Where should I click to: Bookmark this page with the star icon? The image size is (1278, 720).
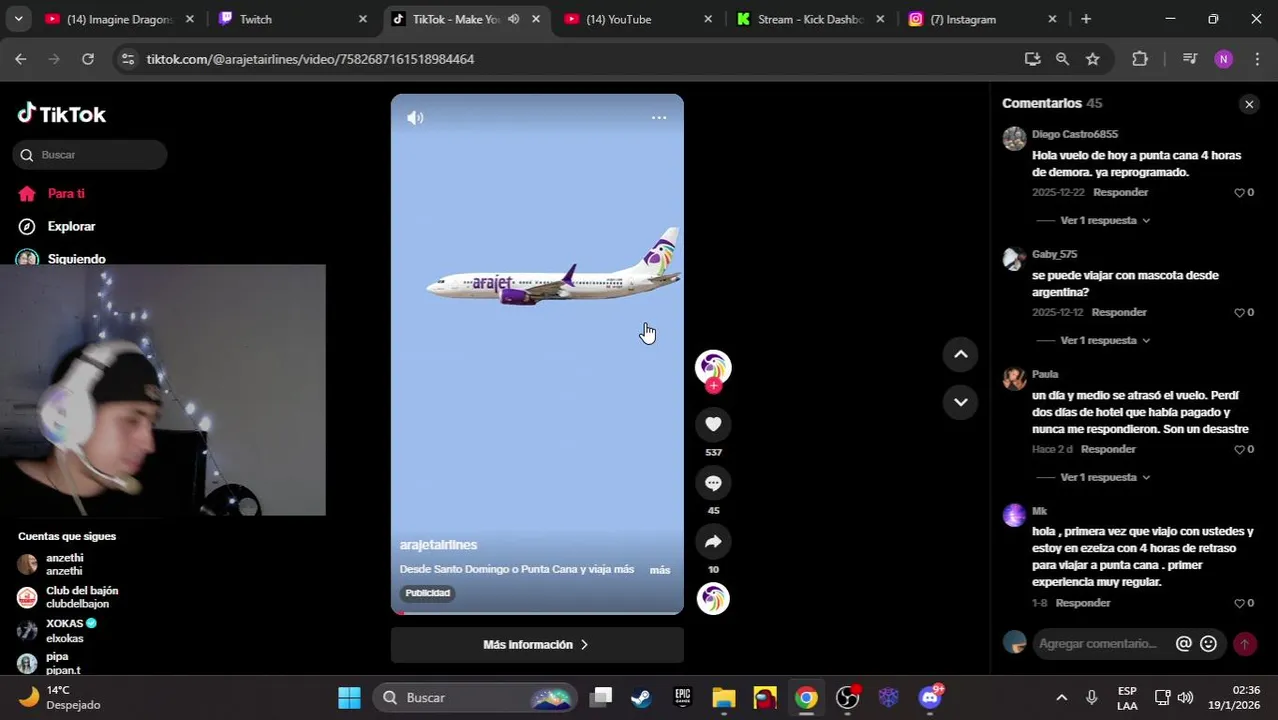click(x=1093, y=59)
